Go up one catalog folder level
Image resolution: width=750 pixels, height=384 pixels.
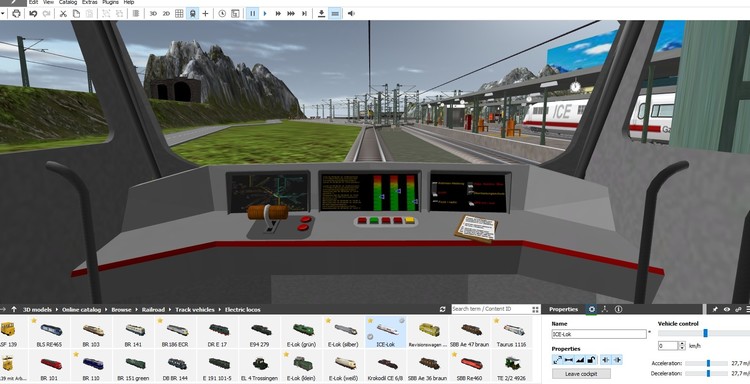point(14,309)
